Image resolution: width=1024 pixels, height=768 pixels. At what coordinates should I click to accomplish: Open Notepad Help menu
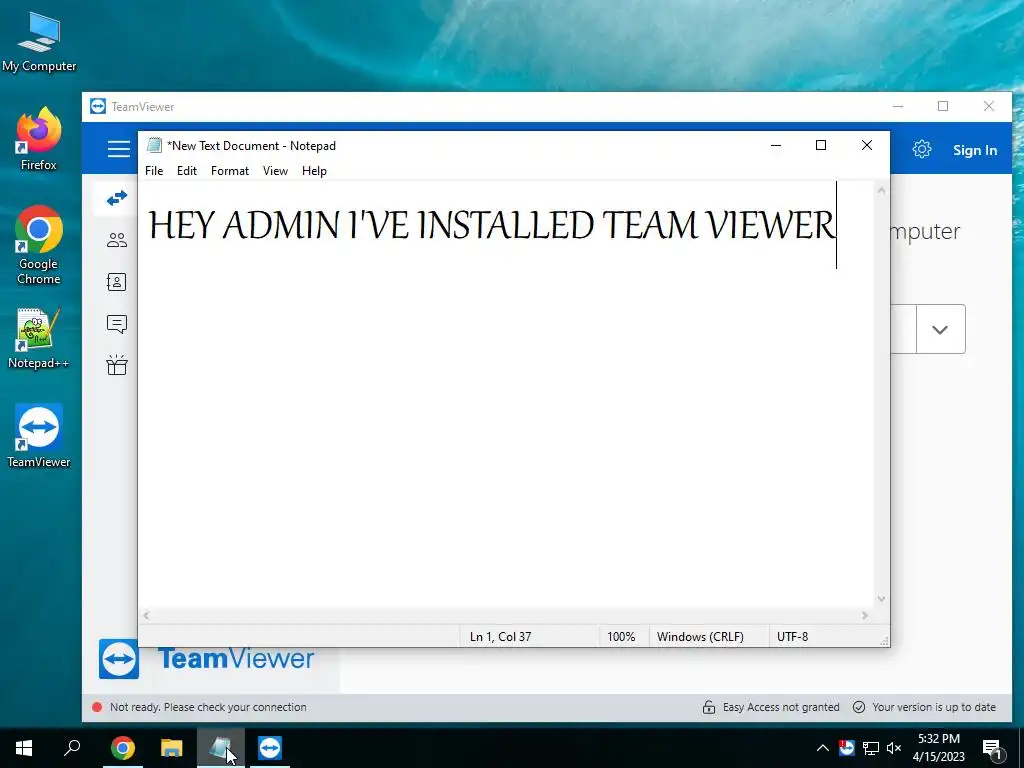click(314, 171)
